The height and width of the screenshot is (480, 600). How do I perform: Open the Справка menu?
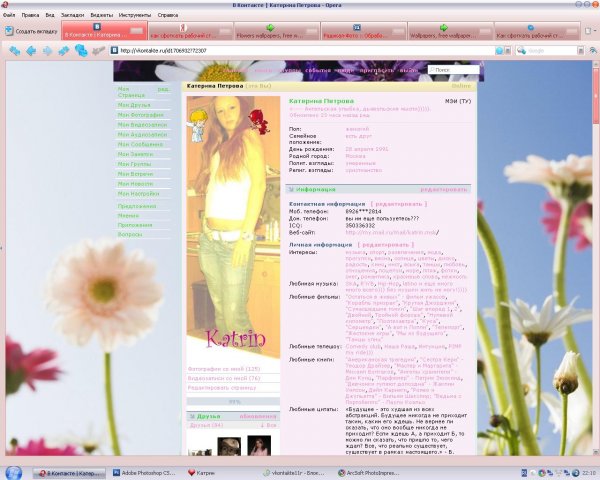click(x=168, y=15)
